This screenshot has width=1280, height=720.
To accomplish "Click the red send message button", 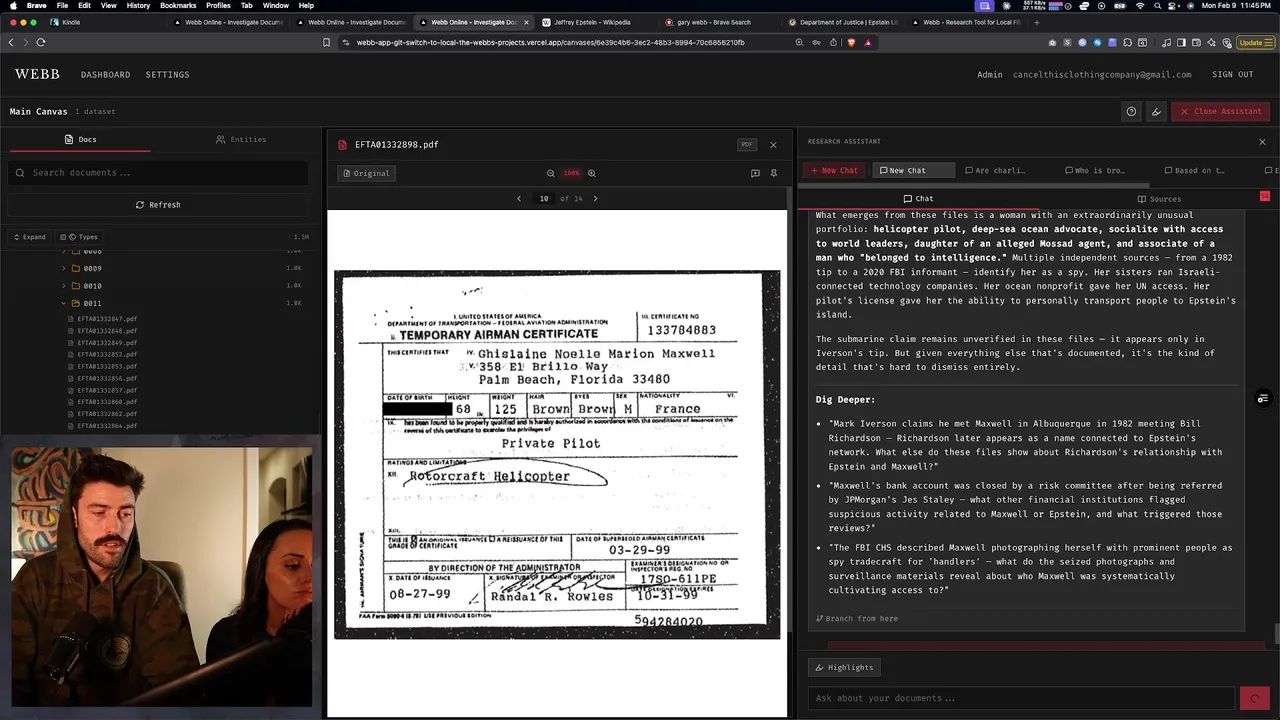I will coord(1255,698).
